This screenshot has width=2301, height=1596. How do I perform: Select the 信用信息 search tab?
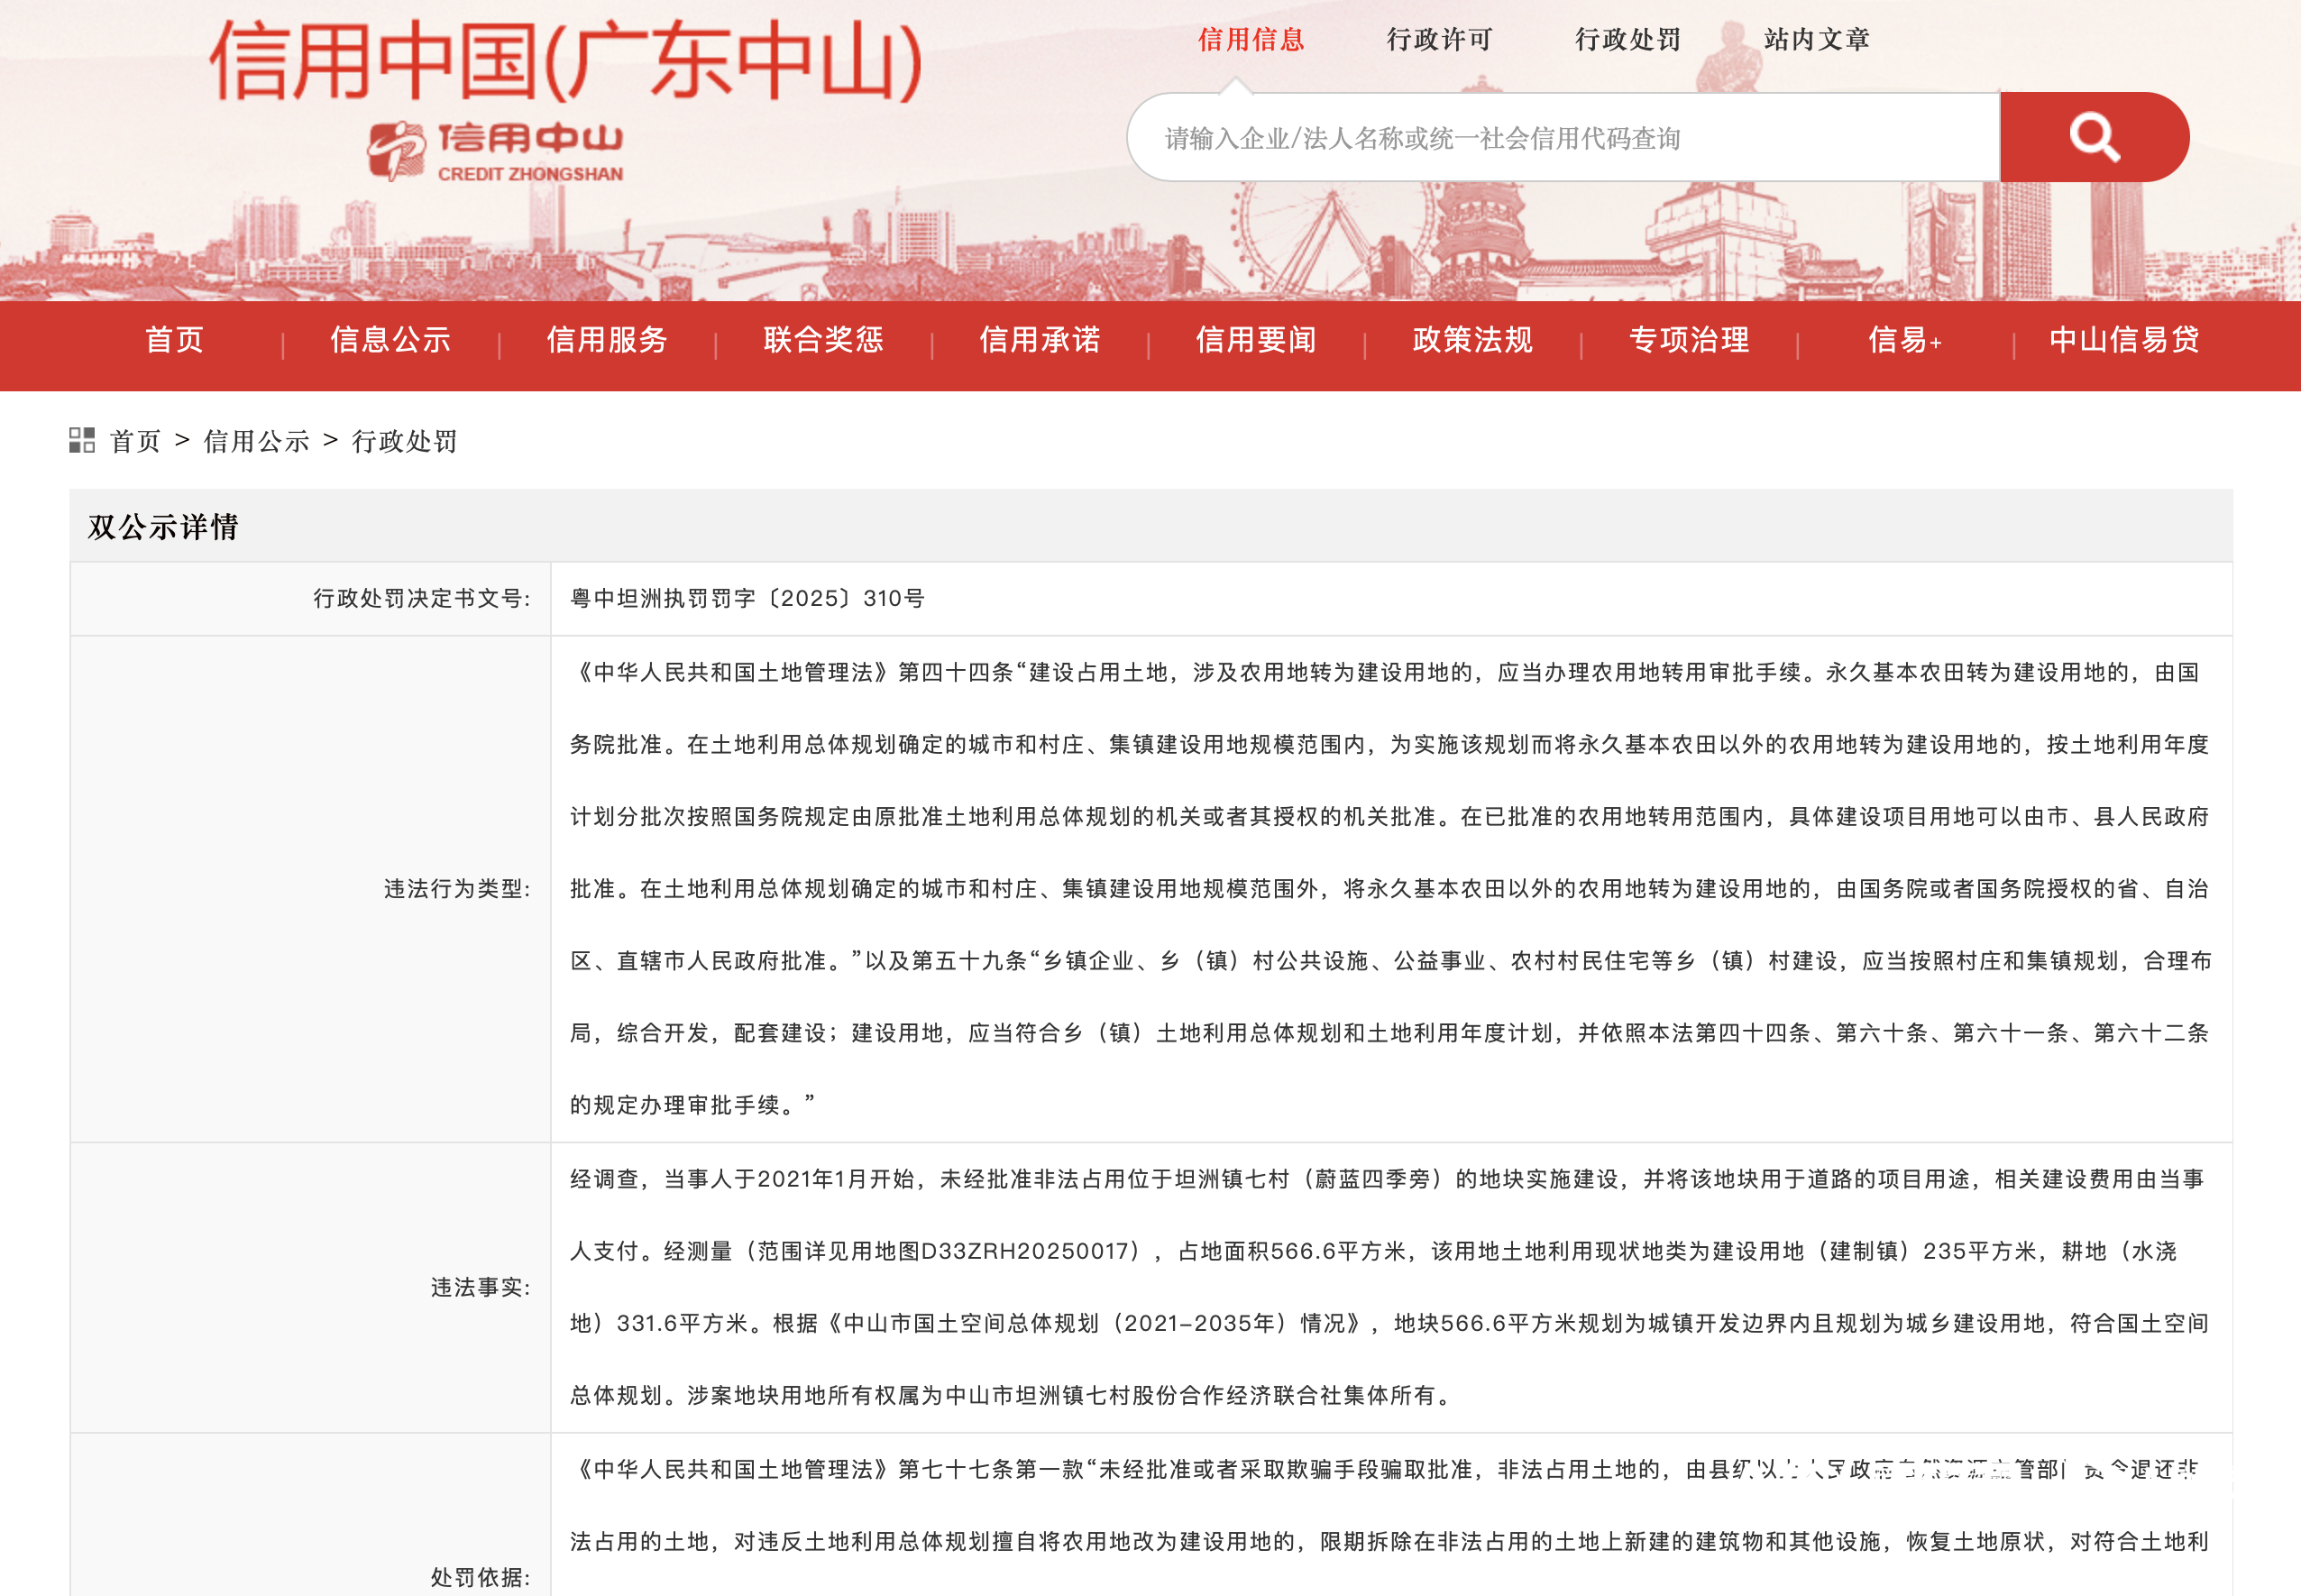1251,40
